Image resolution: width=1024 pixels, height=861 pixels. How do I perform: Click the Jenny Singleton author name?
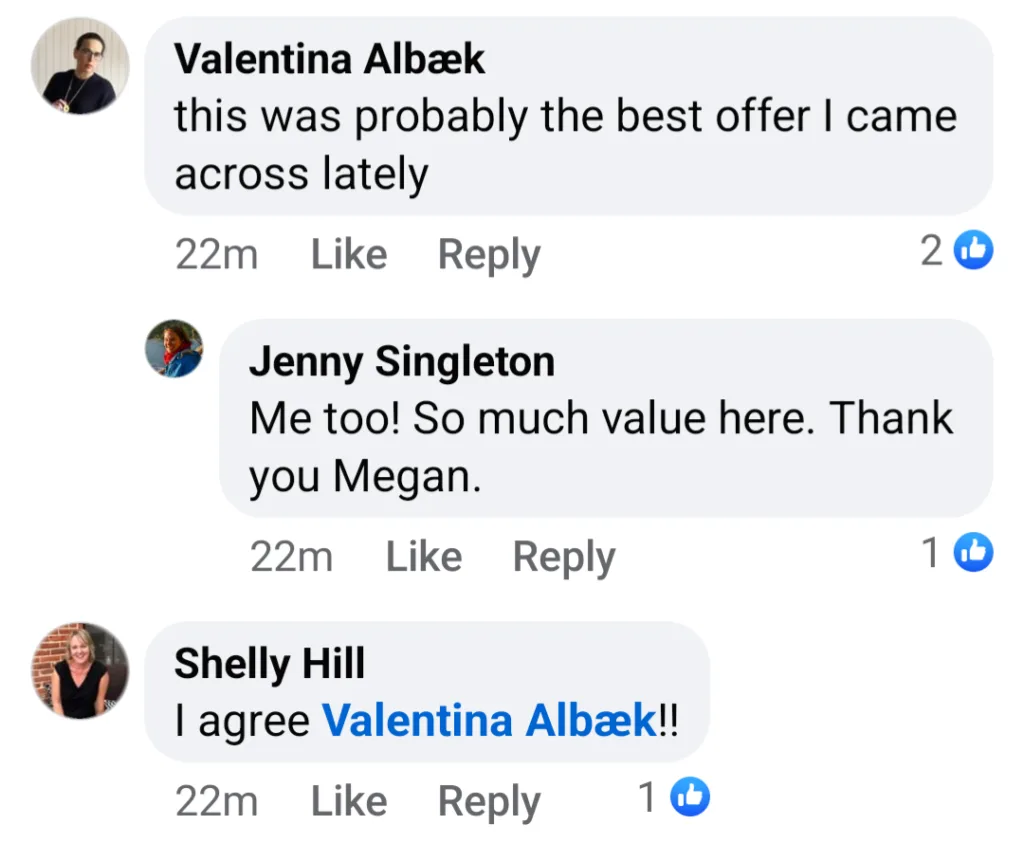[x=401, y=362]
